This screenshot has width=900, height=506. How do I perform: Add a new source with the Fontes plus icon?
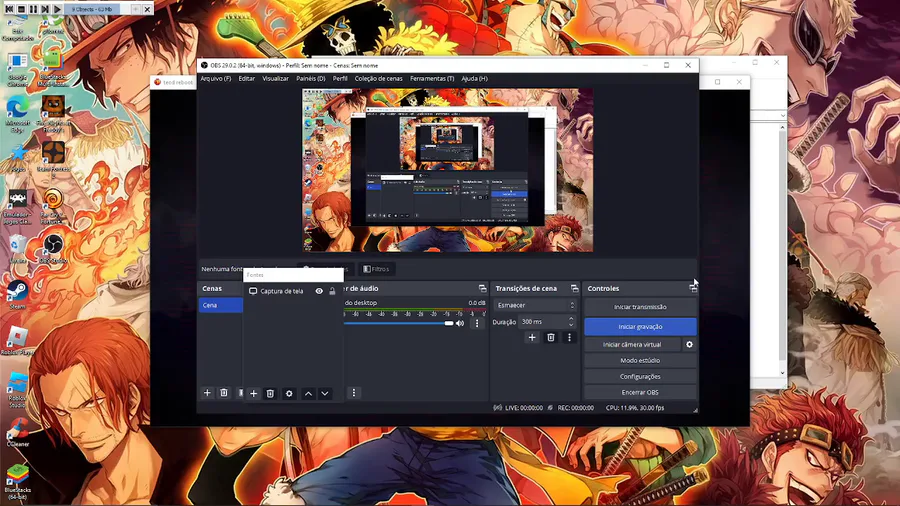253,394
